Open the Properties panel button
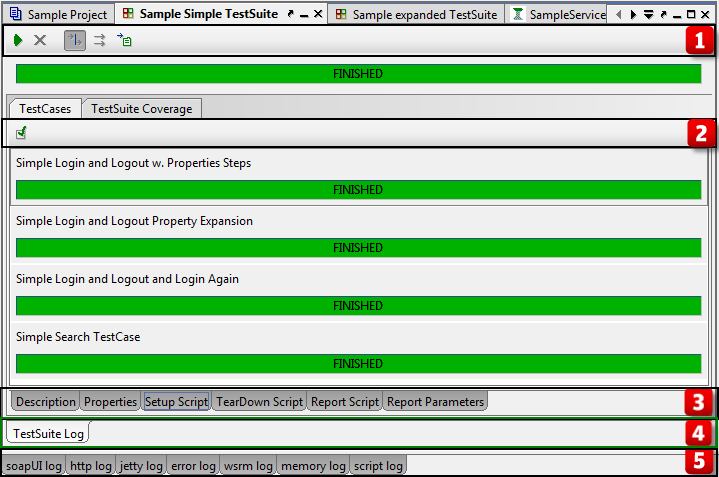 110,402
